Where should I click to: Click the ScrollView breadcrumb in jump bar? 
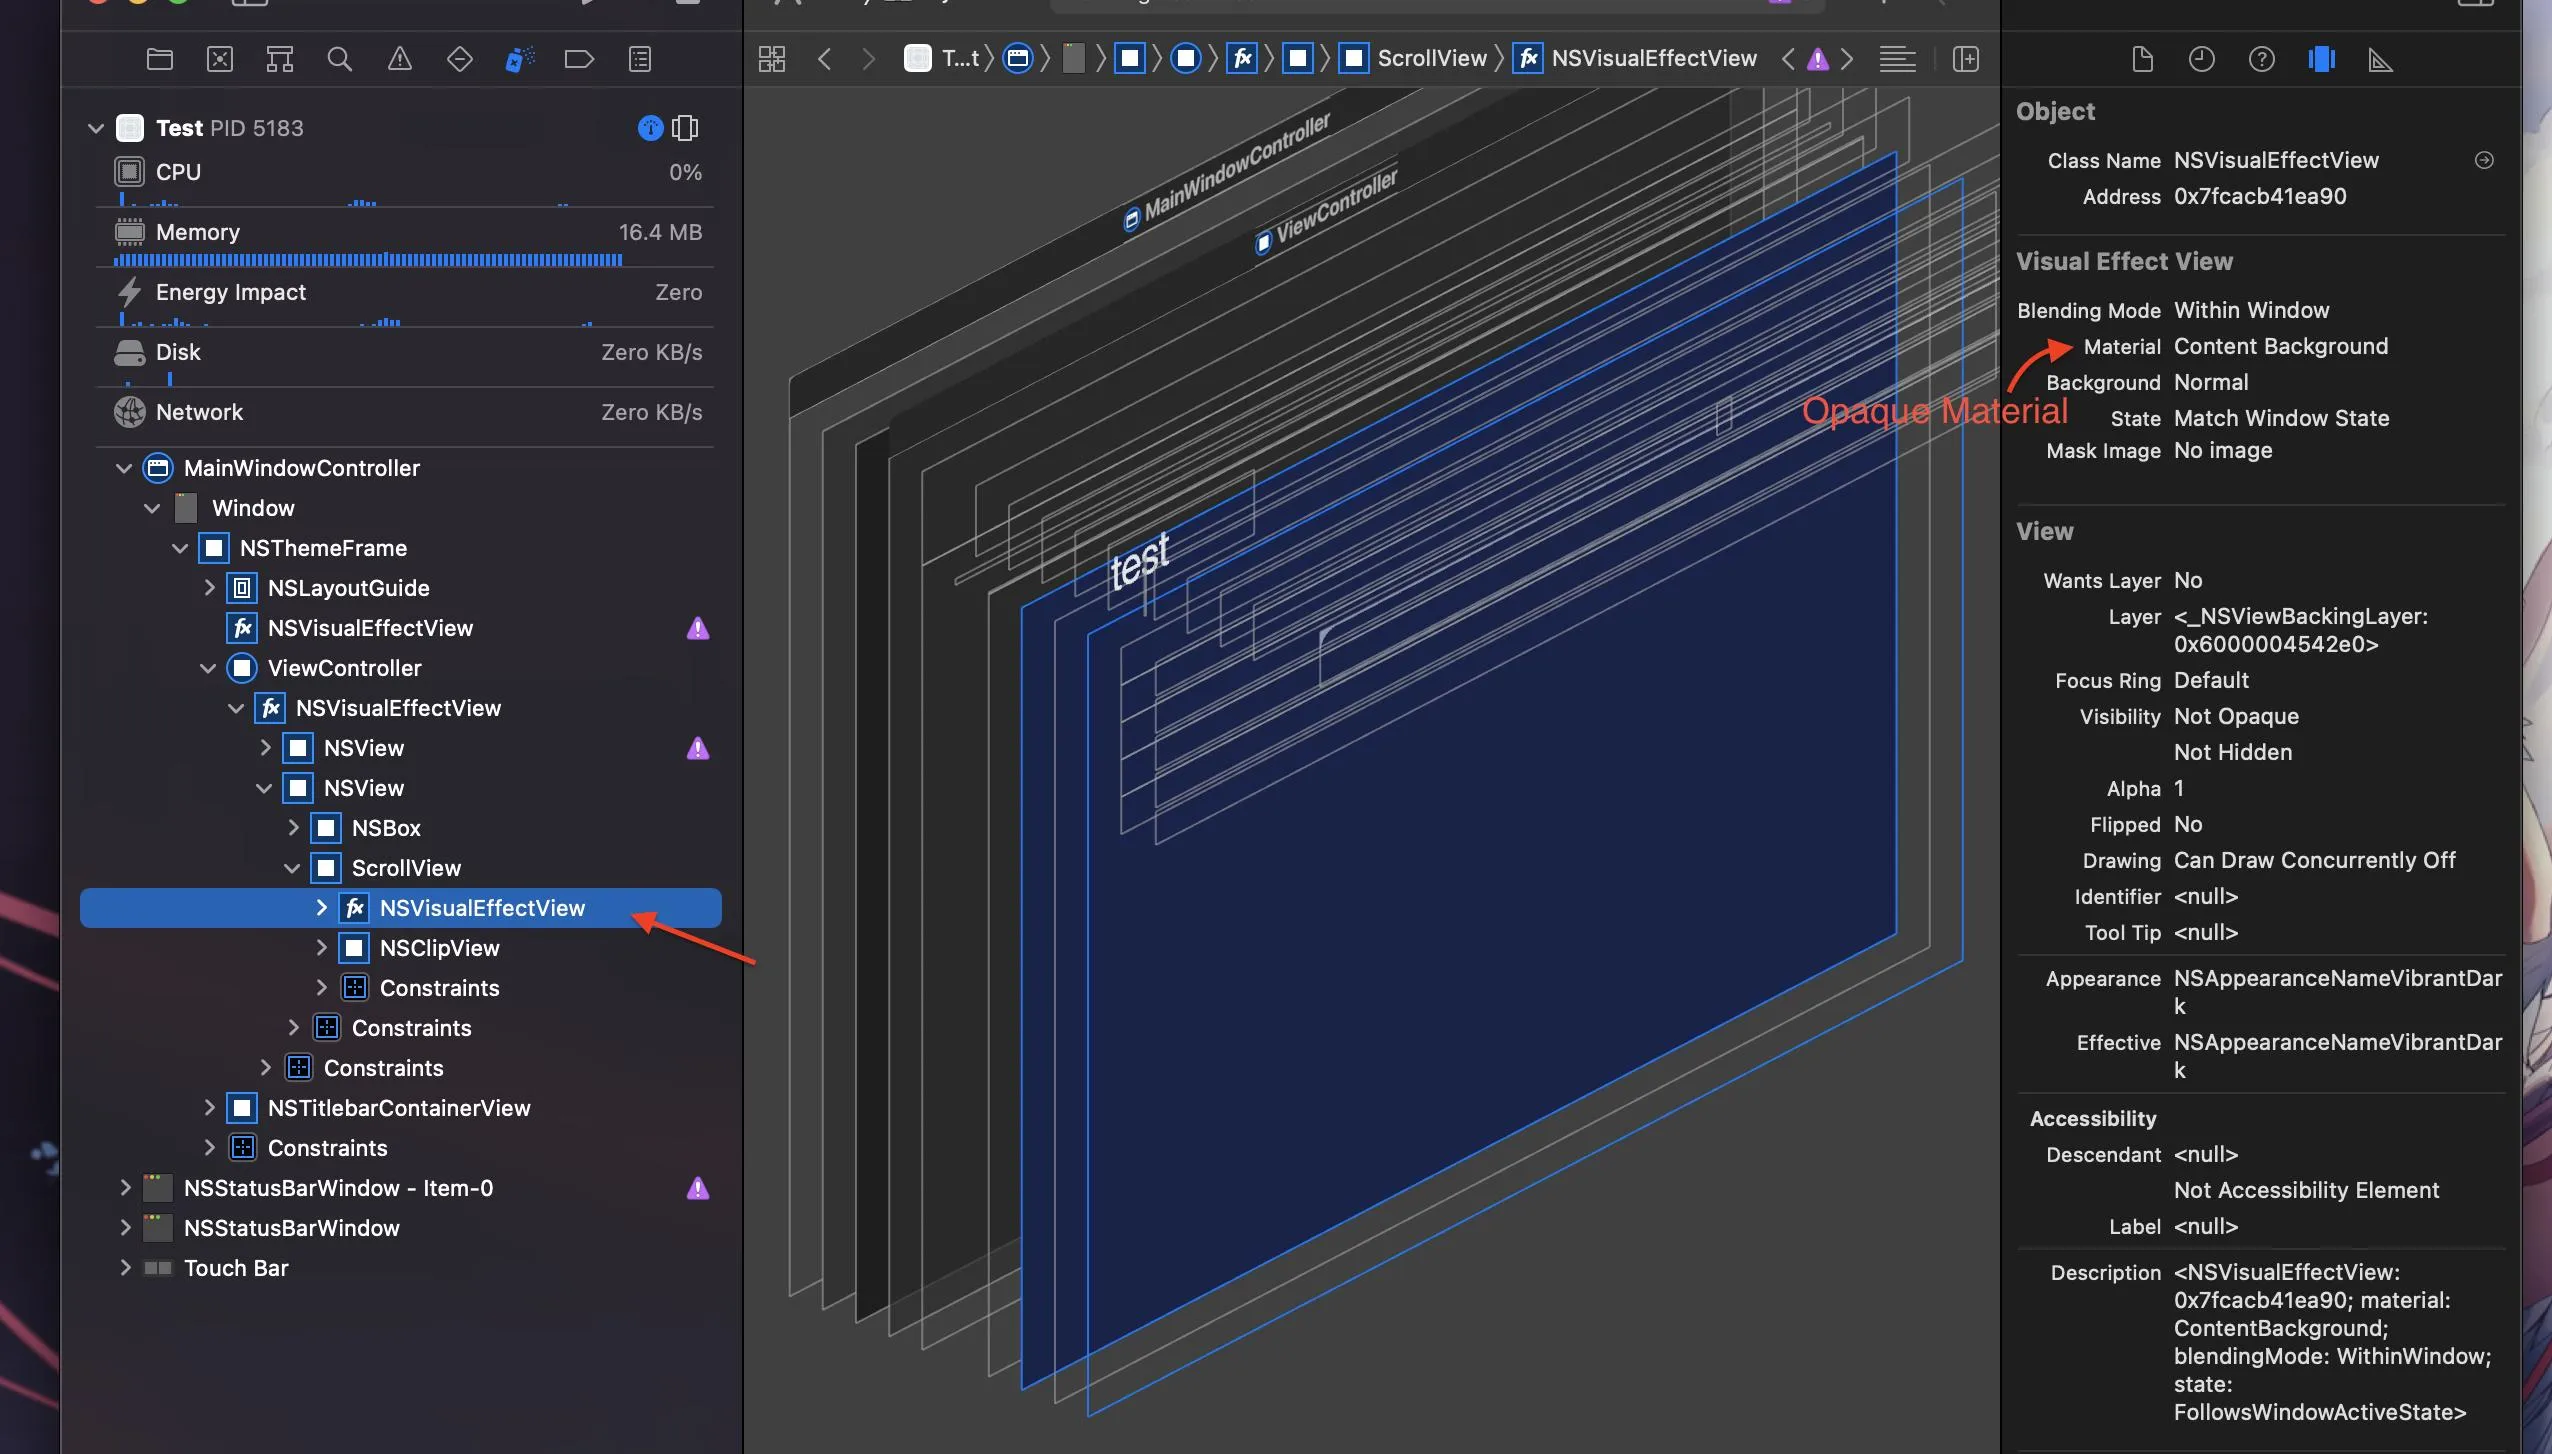coord(1431,58)
